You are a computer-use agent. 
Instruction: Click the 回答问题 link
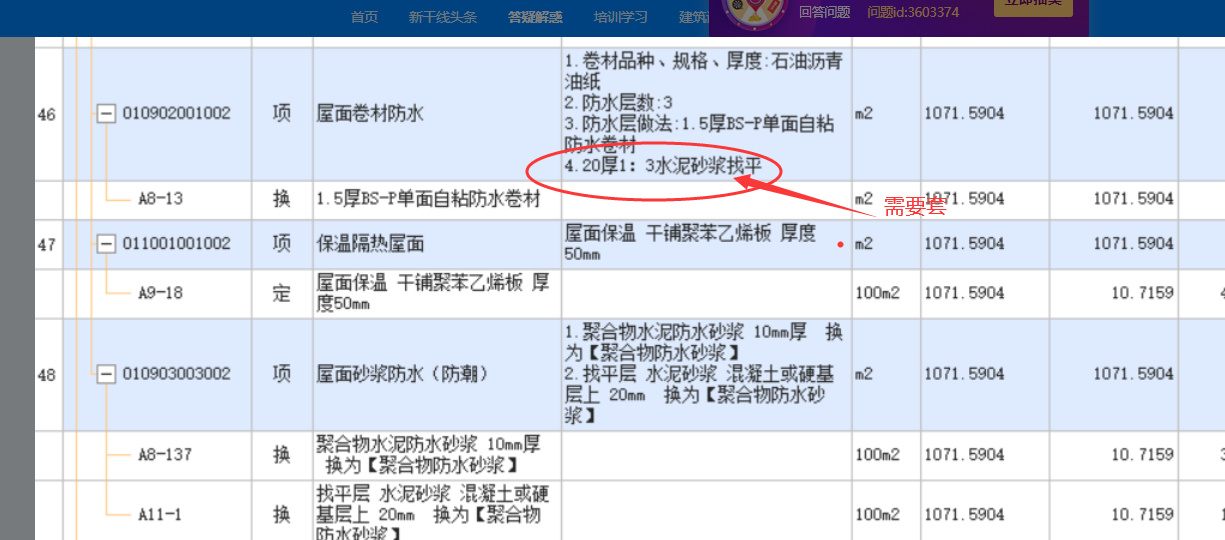pyautogui.click(x=824, y=12)
